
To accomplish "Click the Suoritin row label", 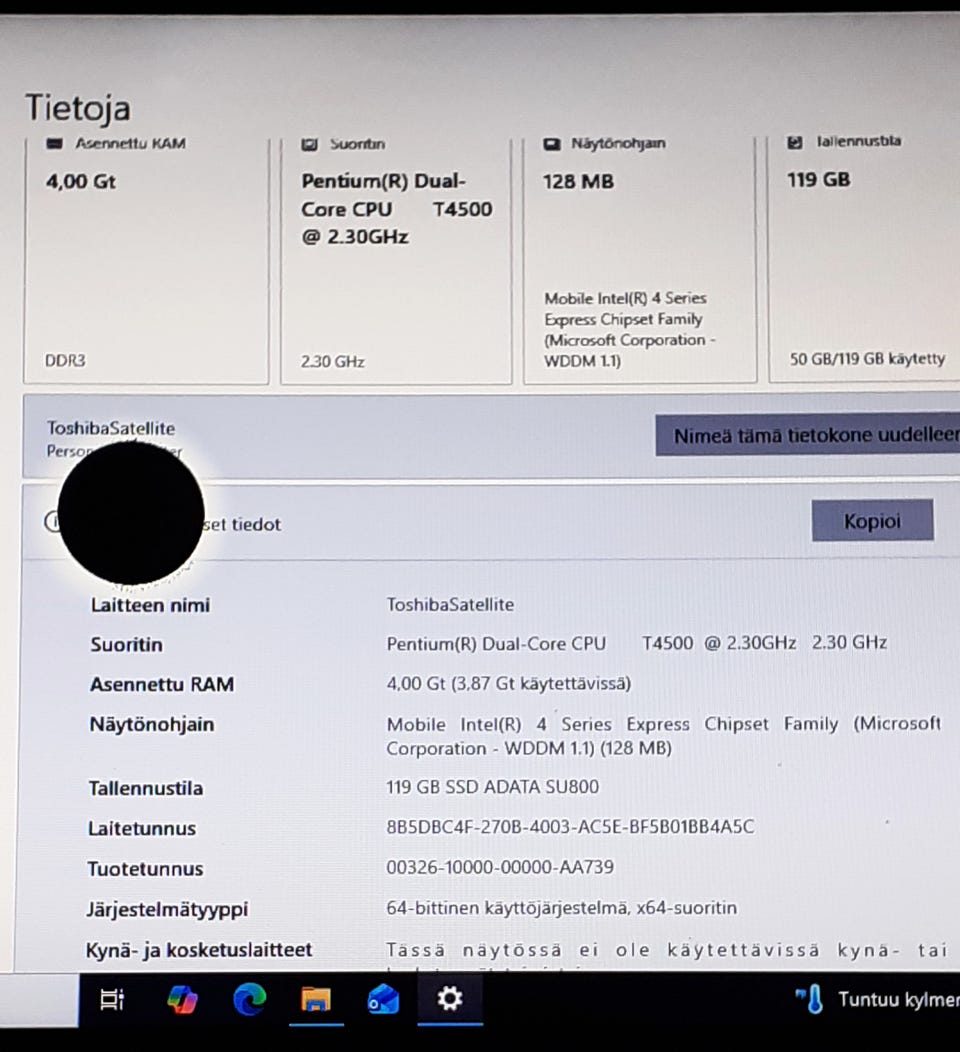I will 126,645.
